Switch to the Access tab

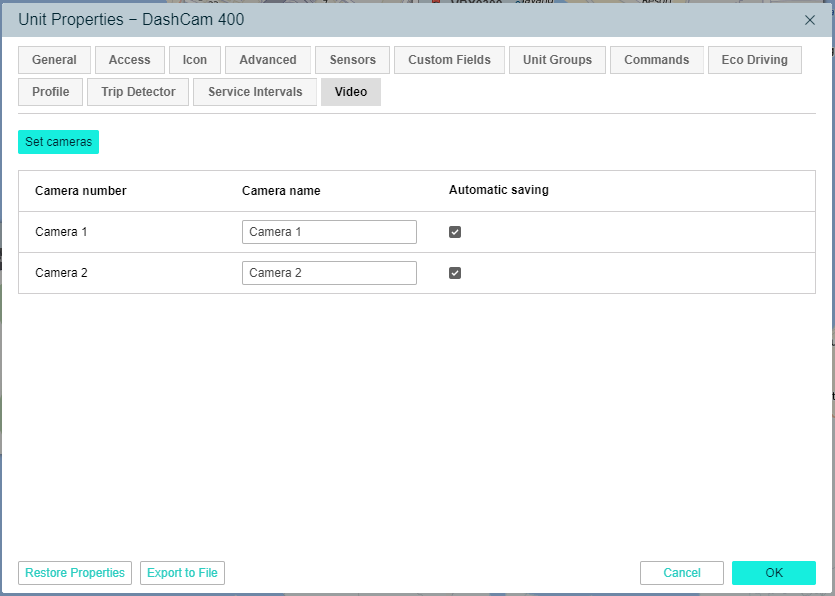(129, 60)
